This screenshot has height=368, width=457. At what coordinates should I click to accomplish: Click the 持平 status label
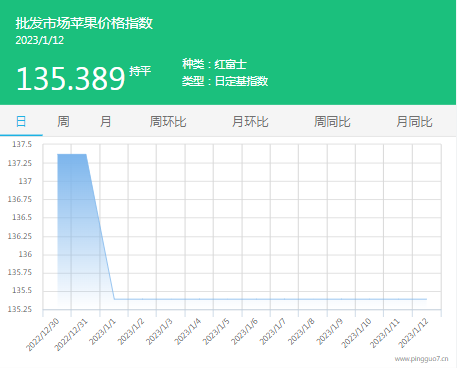(140, 71)
